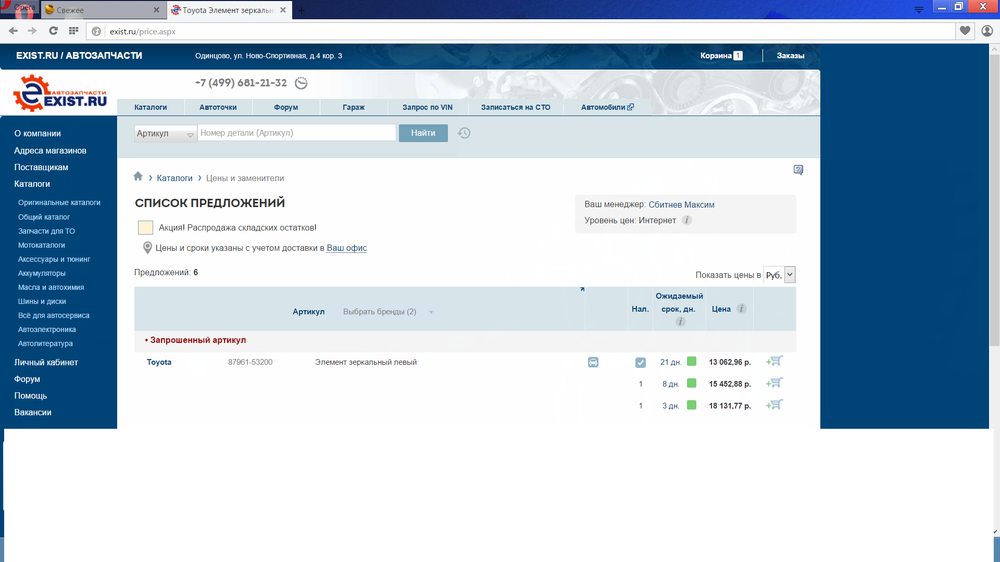Image resolution: width=1000 pixels, height=562 pixels.
Task: Open the Запрос по VIN menu tab
Action: coord(427,107)
